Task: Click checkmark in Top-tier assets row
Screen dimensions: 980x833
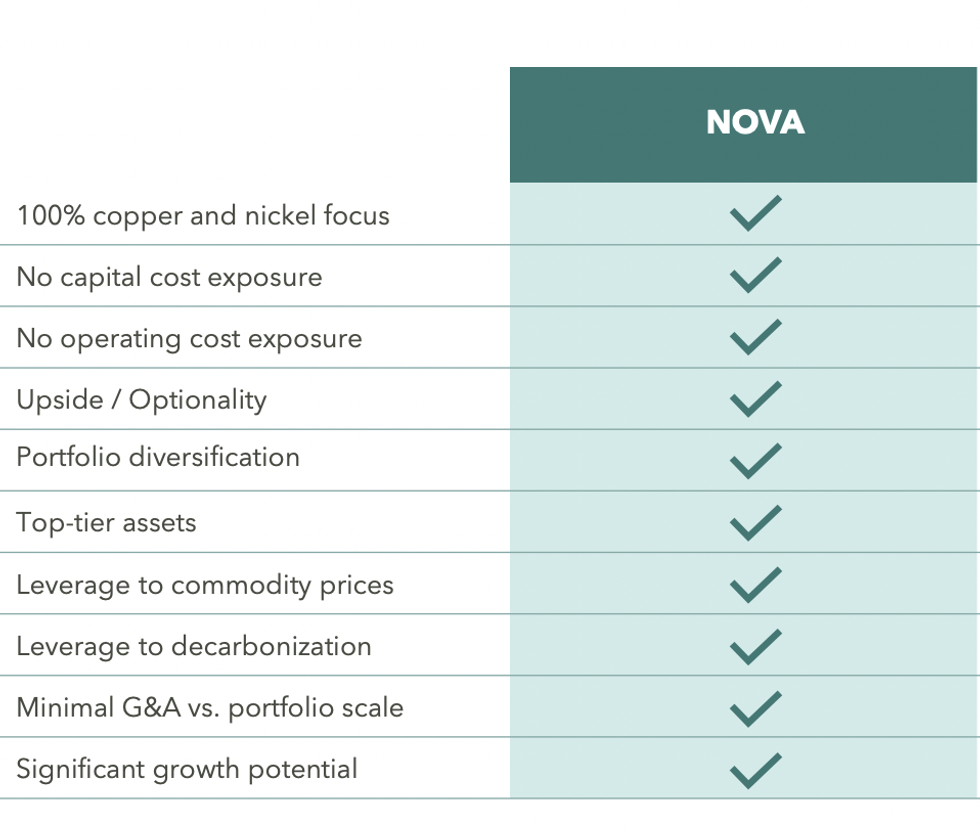Action: [755, 522]
